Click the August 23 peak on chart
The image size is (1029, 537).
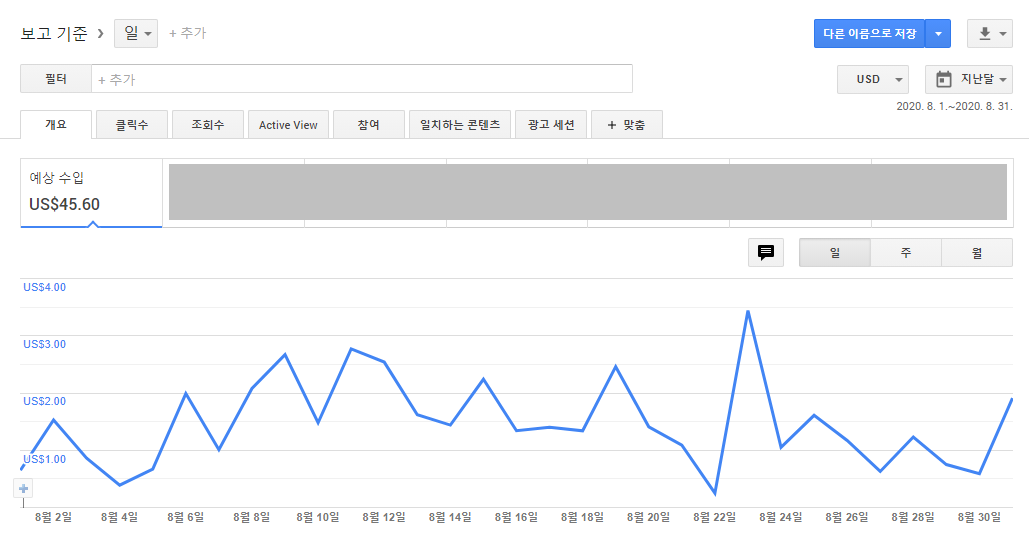[x=747, y=311]
